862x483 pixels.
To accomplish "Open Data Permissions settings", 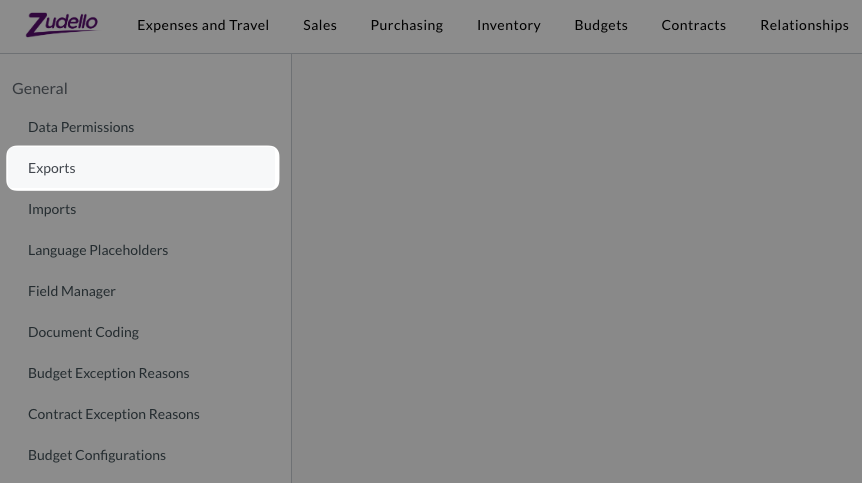I will point(81,127).
